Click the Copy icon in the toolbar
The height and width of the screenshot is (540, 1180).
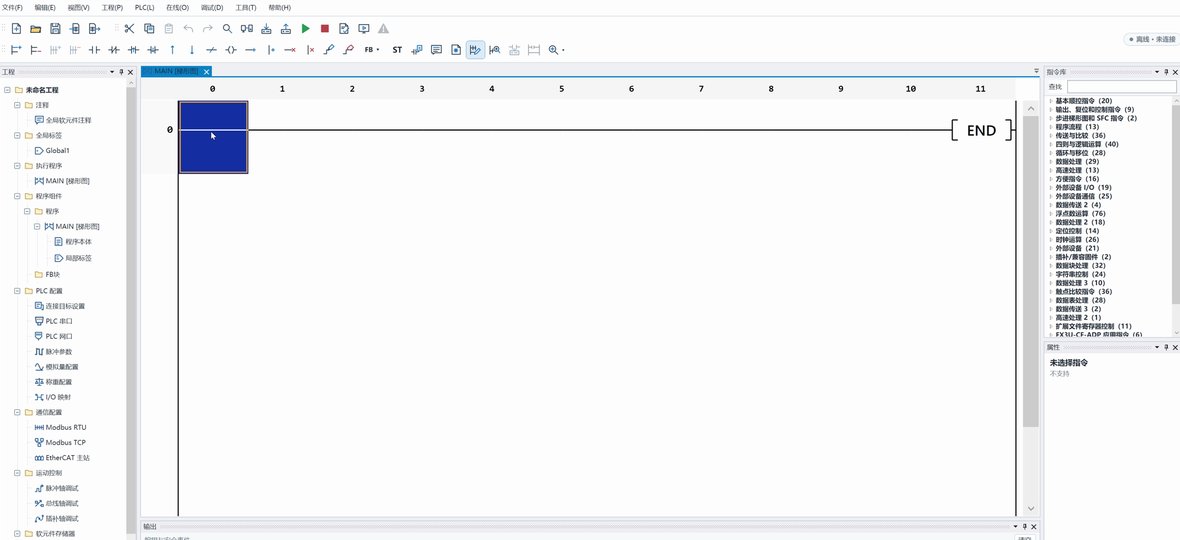(149, 29)
